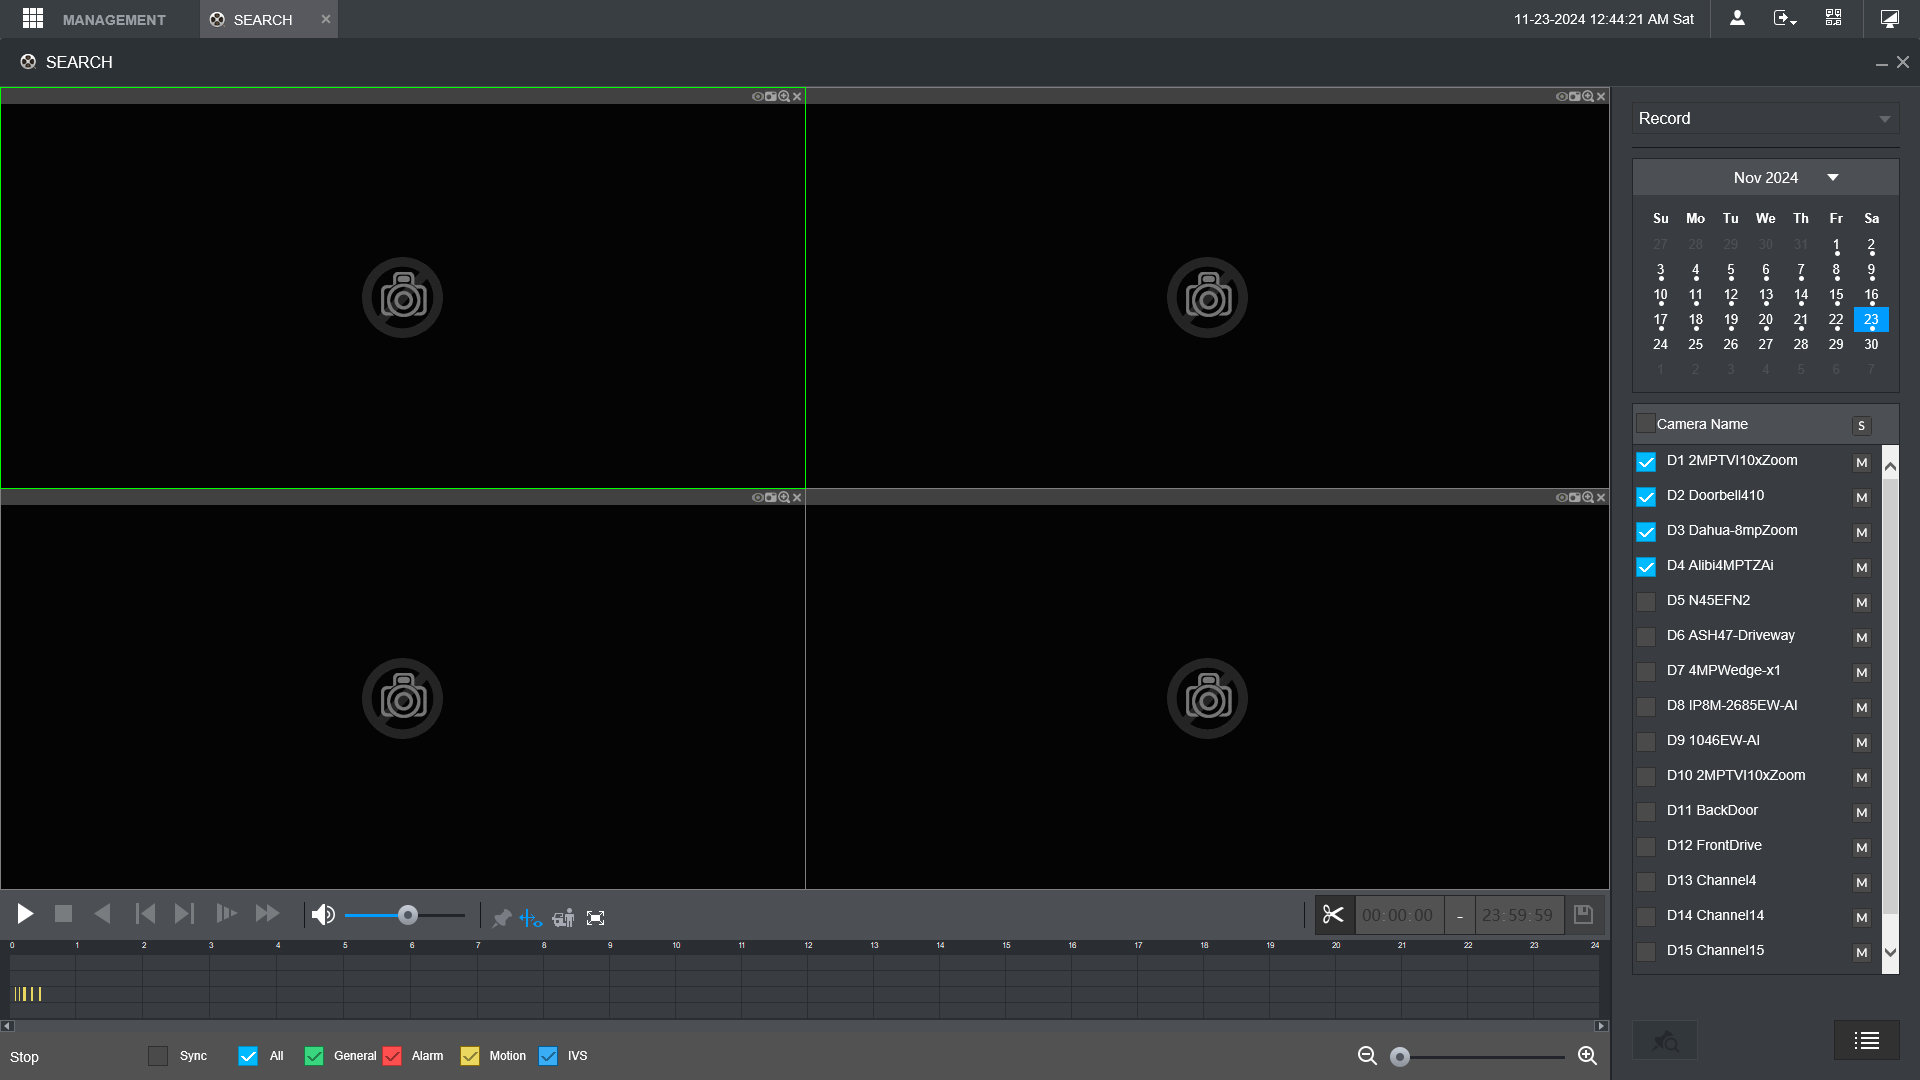Enable fast forward playback
Viewport: 1920px width, 1080px height.
pos(267,914)
